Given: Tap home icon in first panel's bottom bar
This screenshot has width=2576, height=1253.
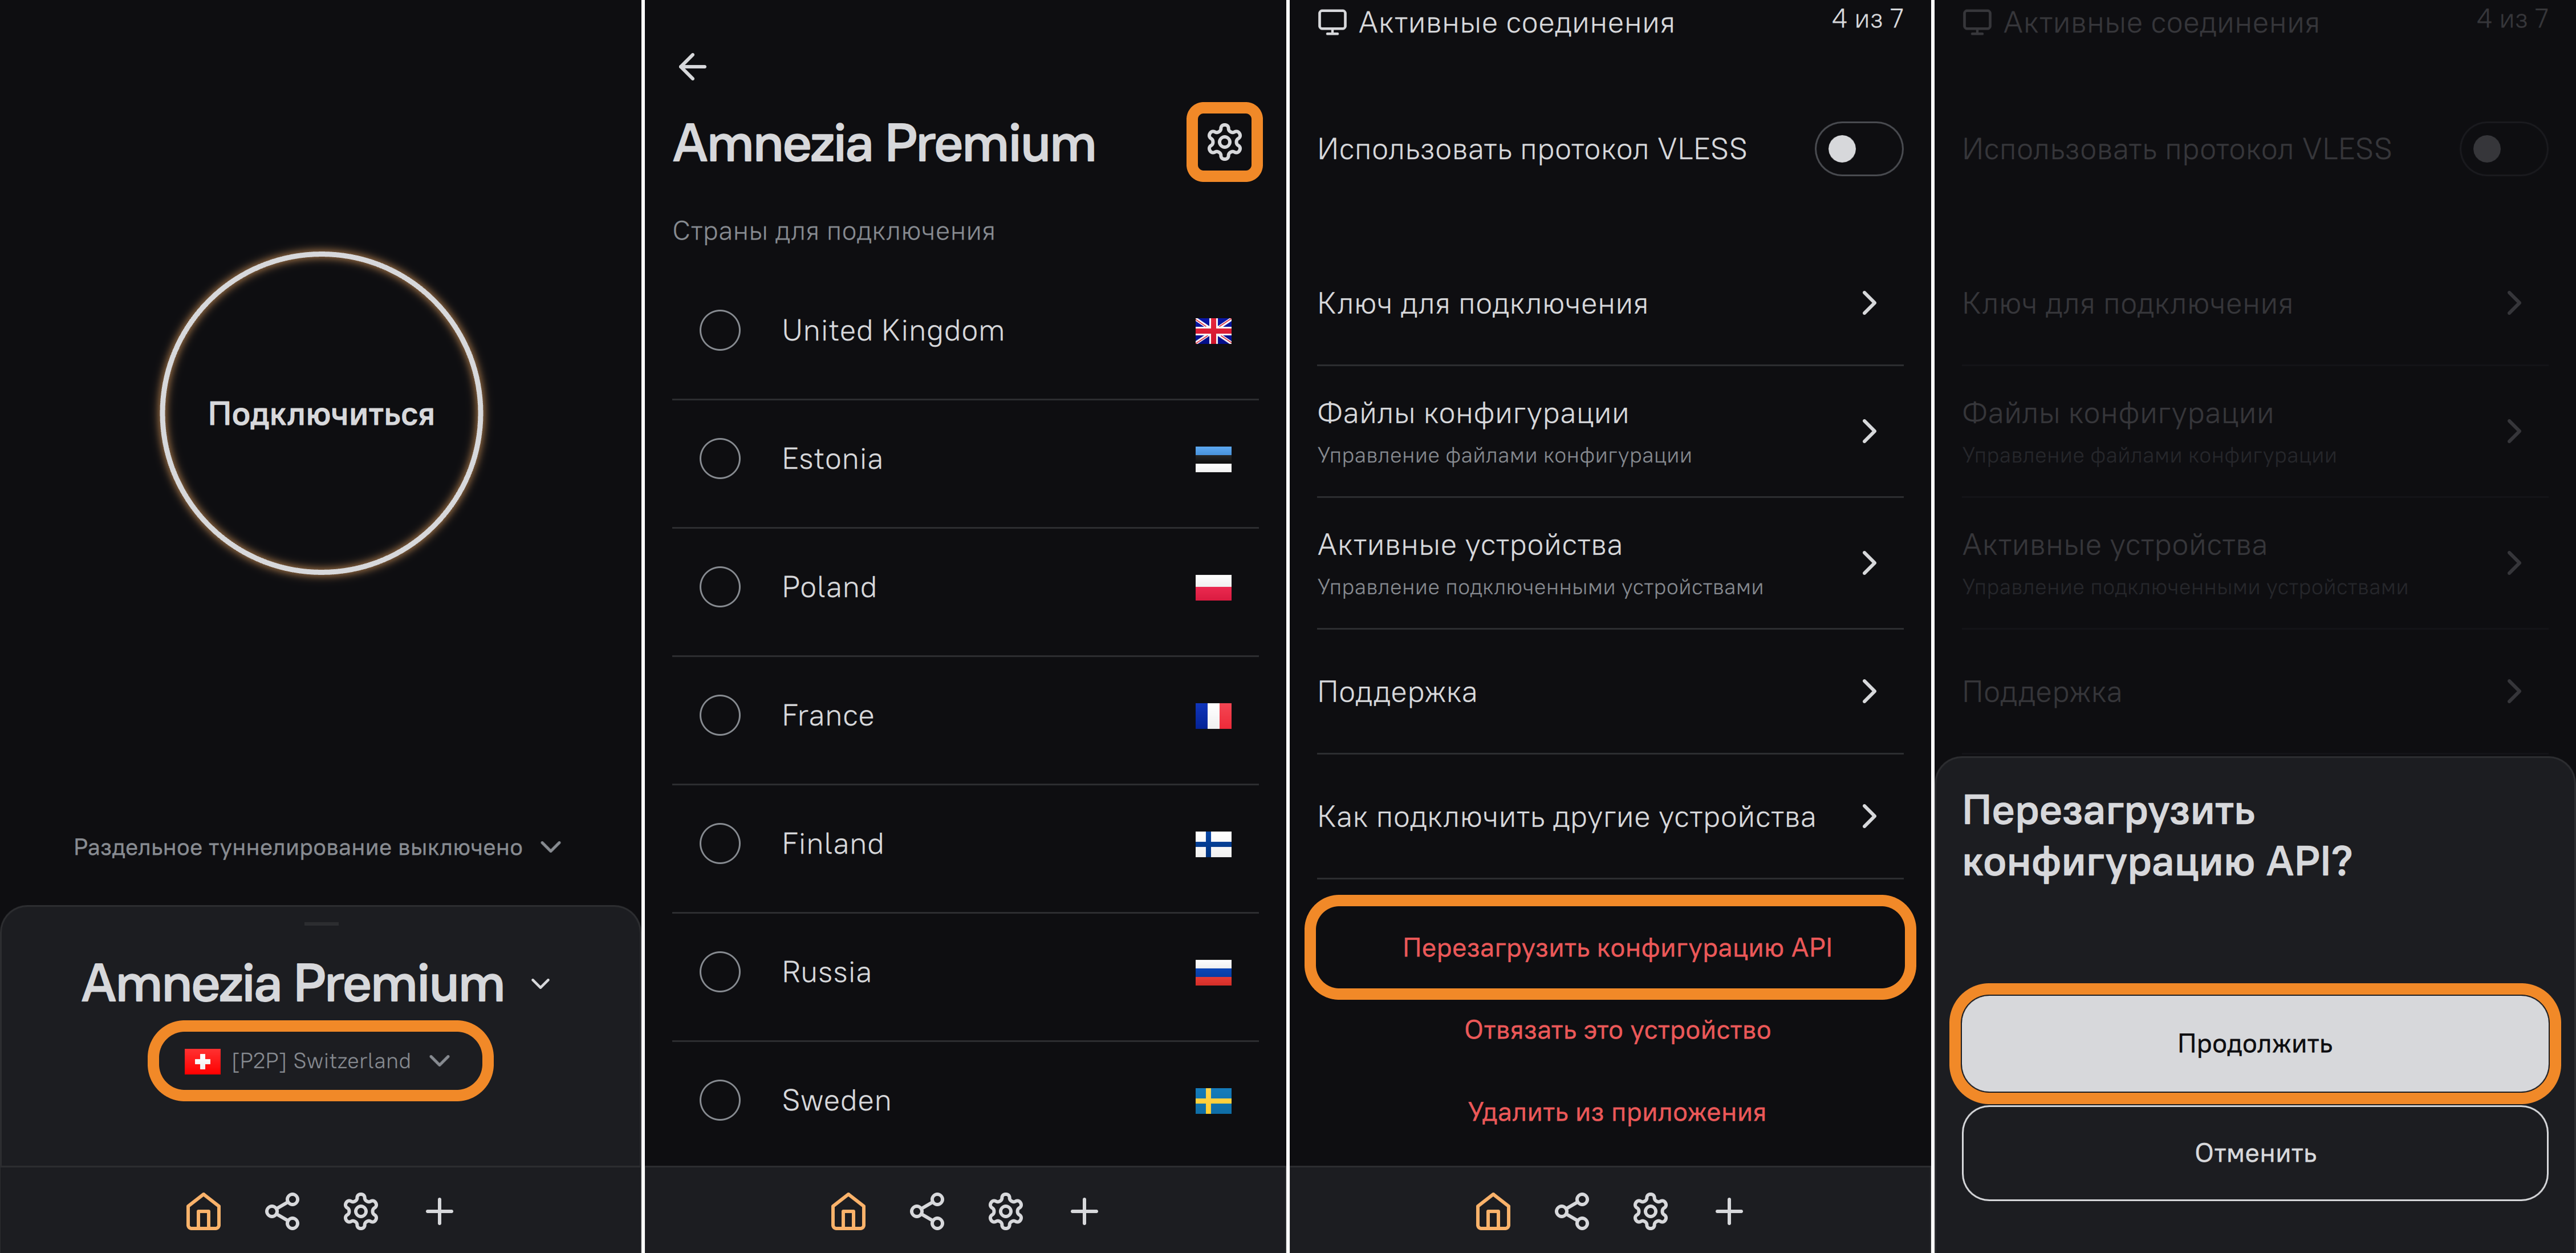Looking at the screenshot, I should point(203,1211).
